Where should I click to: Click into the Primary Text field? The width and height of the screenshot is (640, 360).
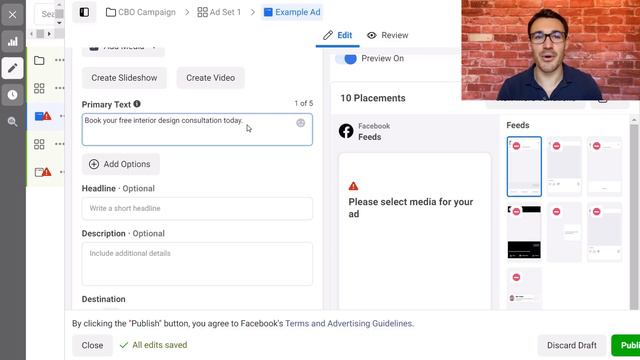click(x=197, y=129)
